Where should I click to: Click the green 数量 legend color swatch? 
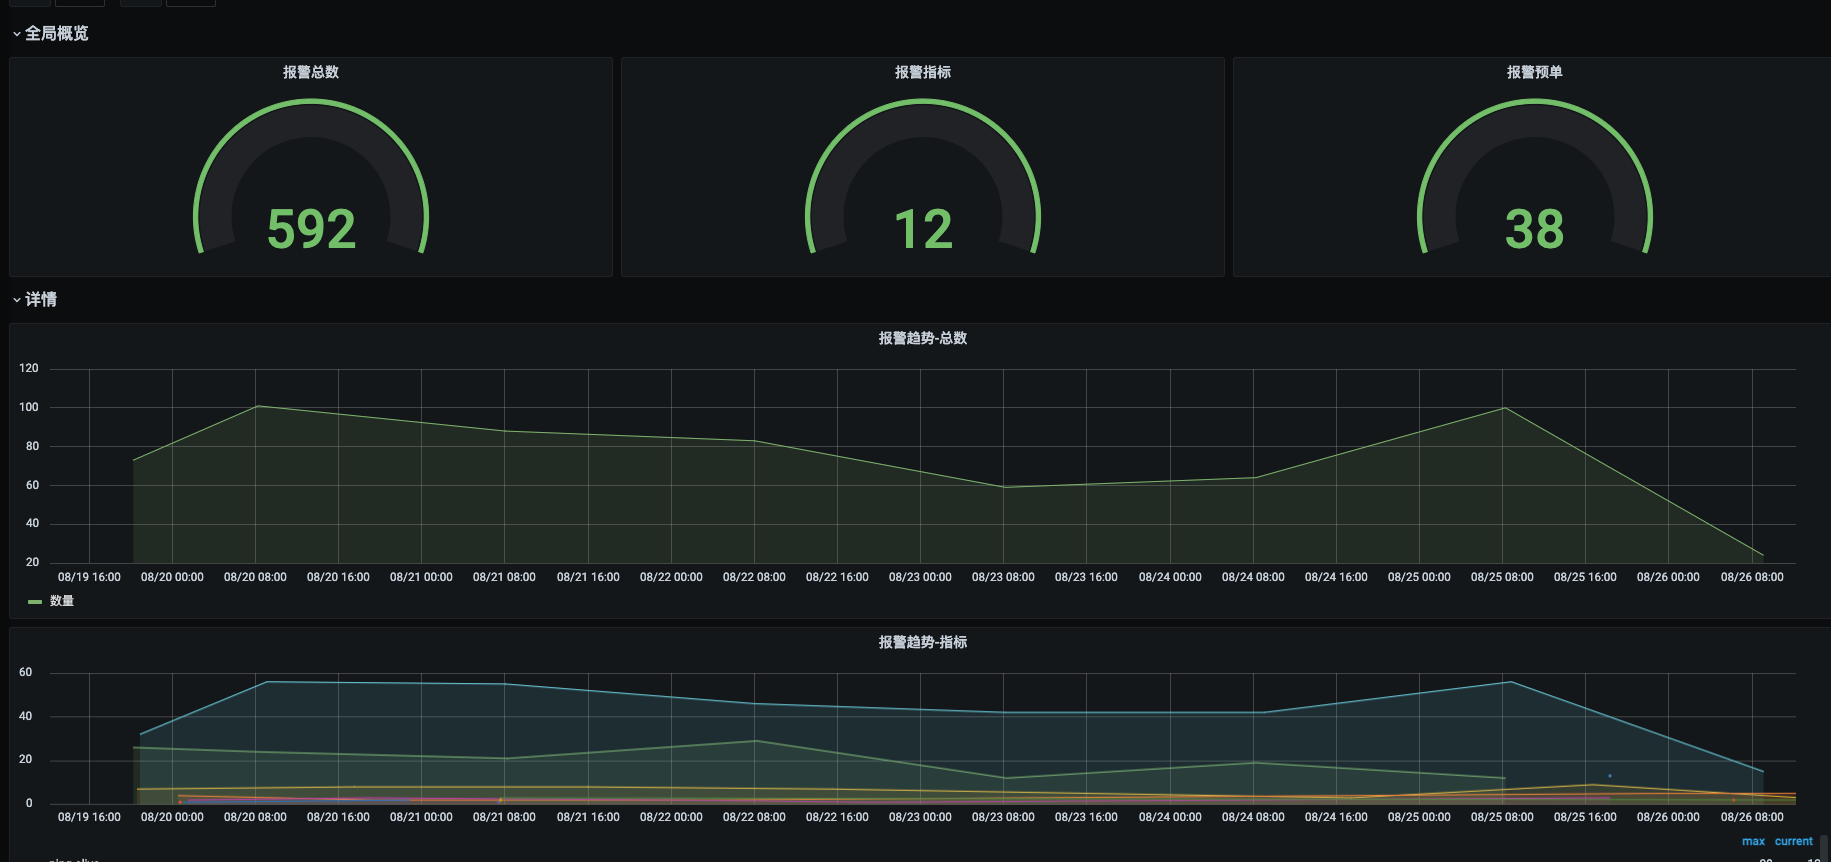click(35, 602)
